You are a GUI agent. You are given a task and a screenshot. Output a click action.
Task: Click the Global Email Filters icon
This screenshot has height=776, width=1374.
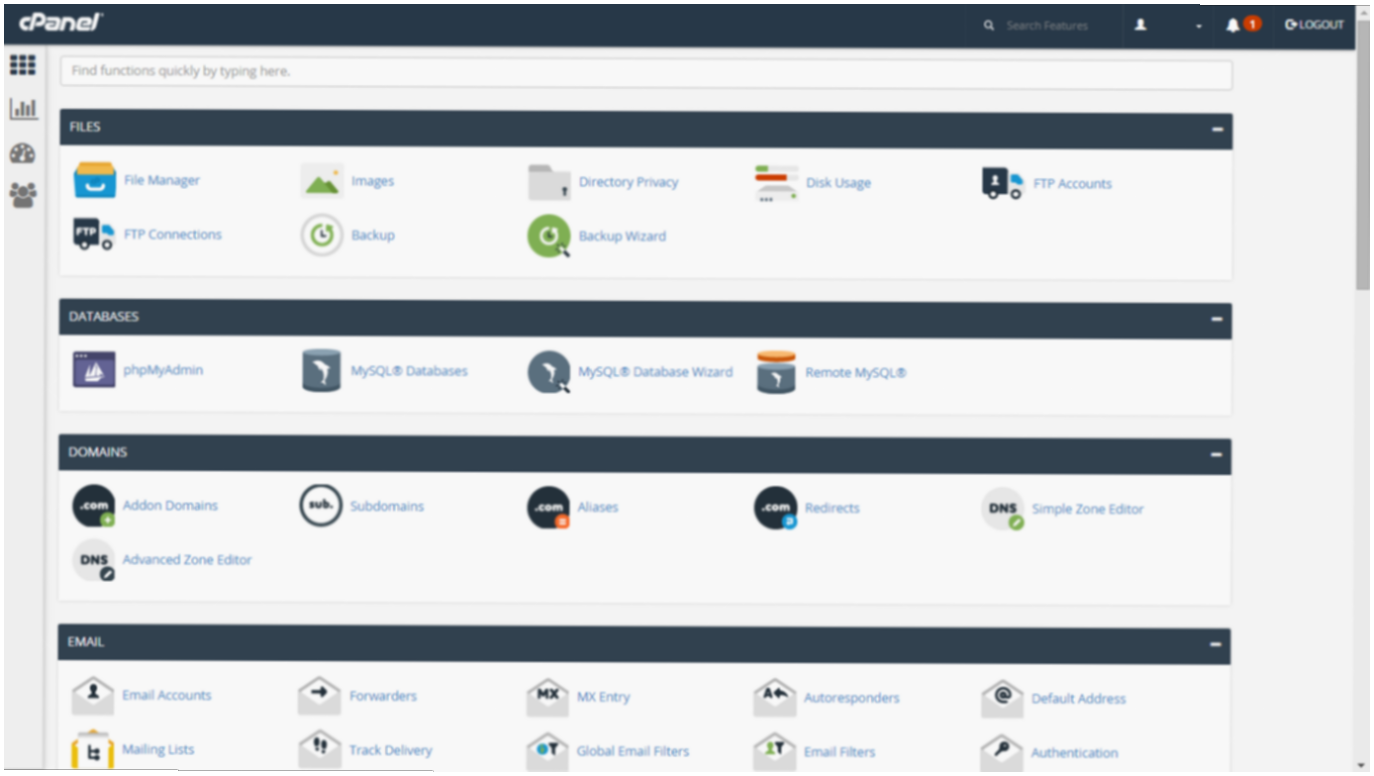(547, 751)
